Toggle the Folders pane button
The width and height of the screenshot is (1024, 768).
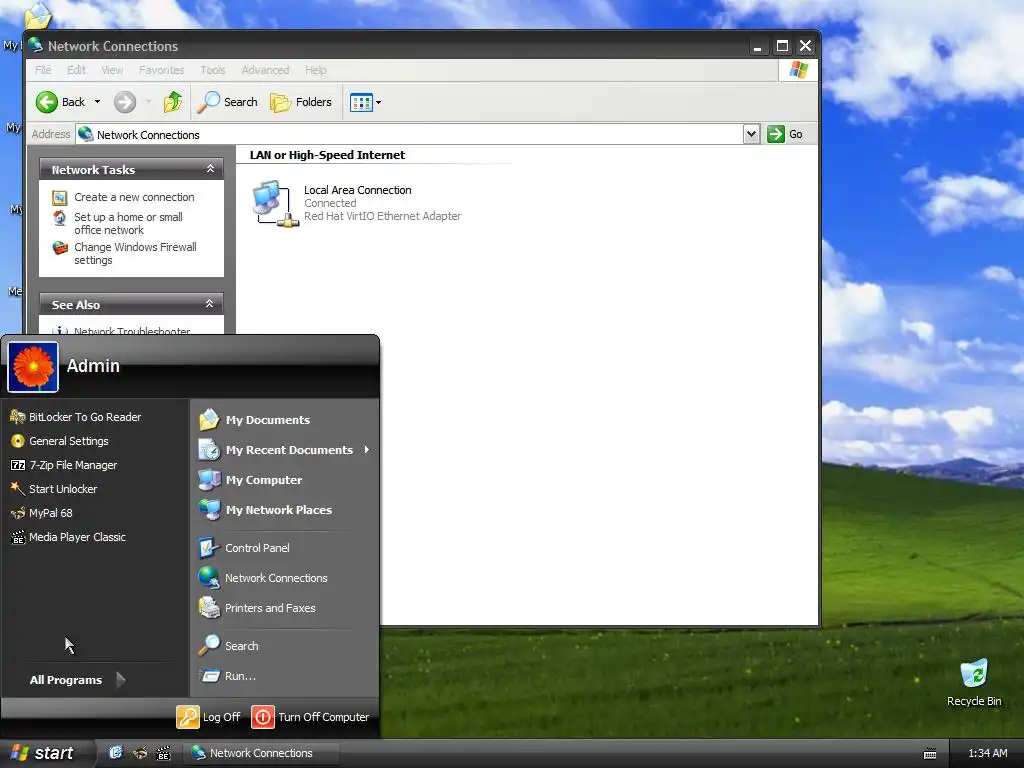coord(301,102)
